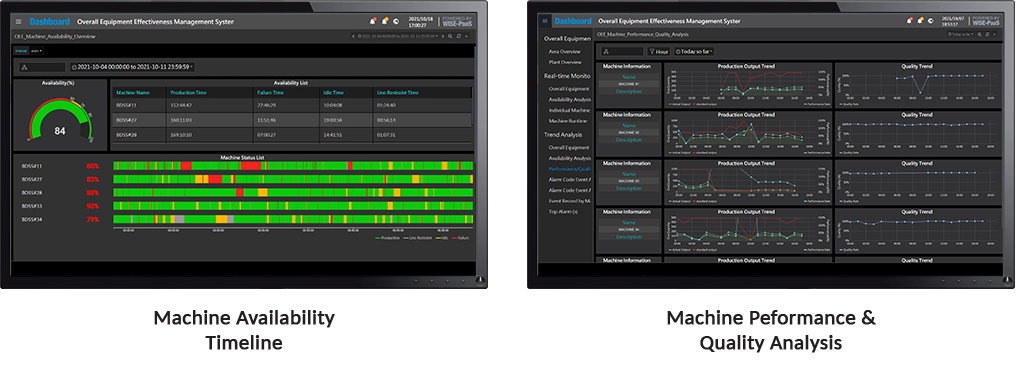Click refresh icon in Performance dashboard toolbar

(x=987, y=34)
